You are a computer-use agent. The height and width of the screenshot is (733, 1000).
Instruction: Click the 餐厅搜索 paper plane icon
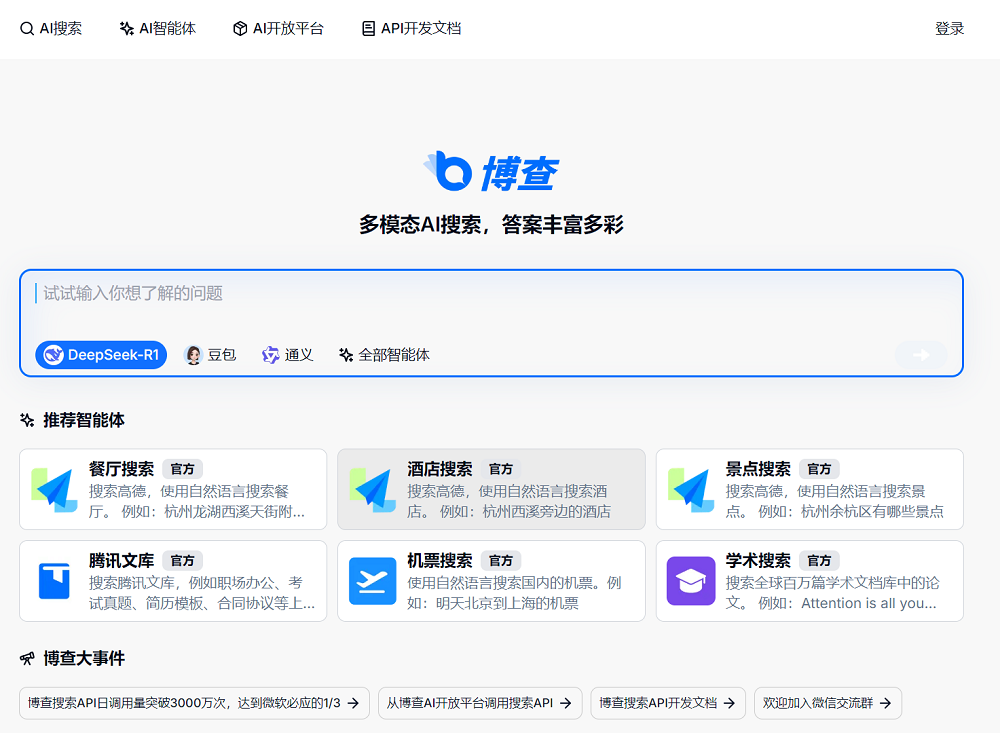(54, 489)
